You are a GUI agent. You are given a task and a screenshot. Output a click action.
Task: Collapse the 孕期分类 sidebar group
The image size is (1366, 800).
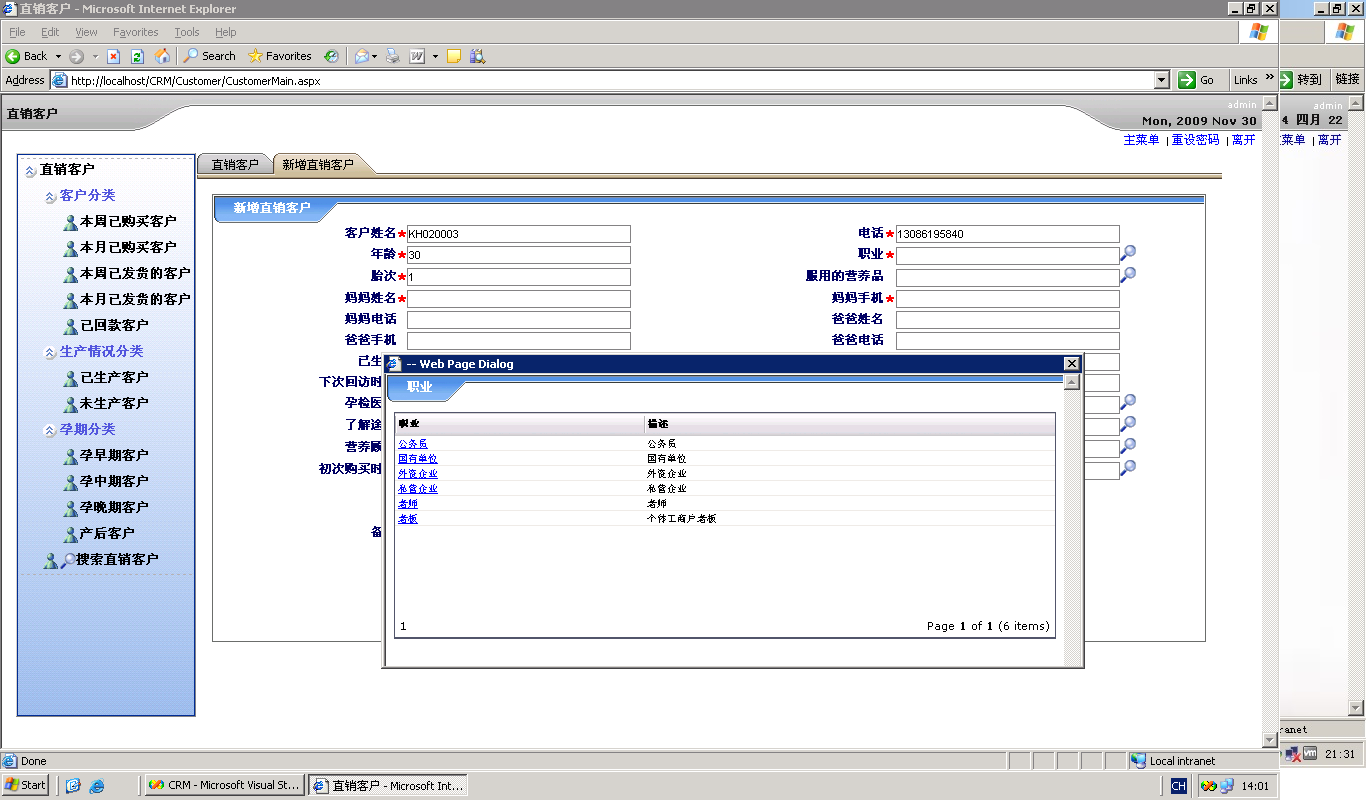[51, 431]
